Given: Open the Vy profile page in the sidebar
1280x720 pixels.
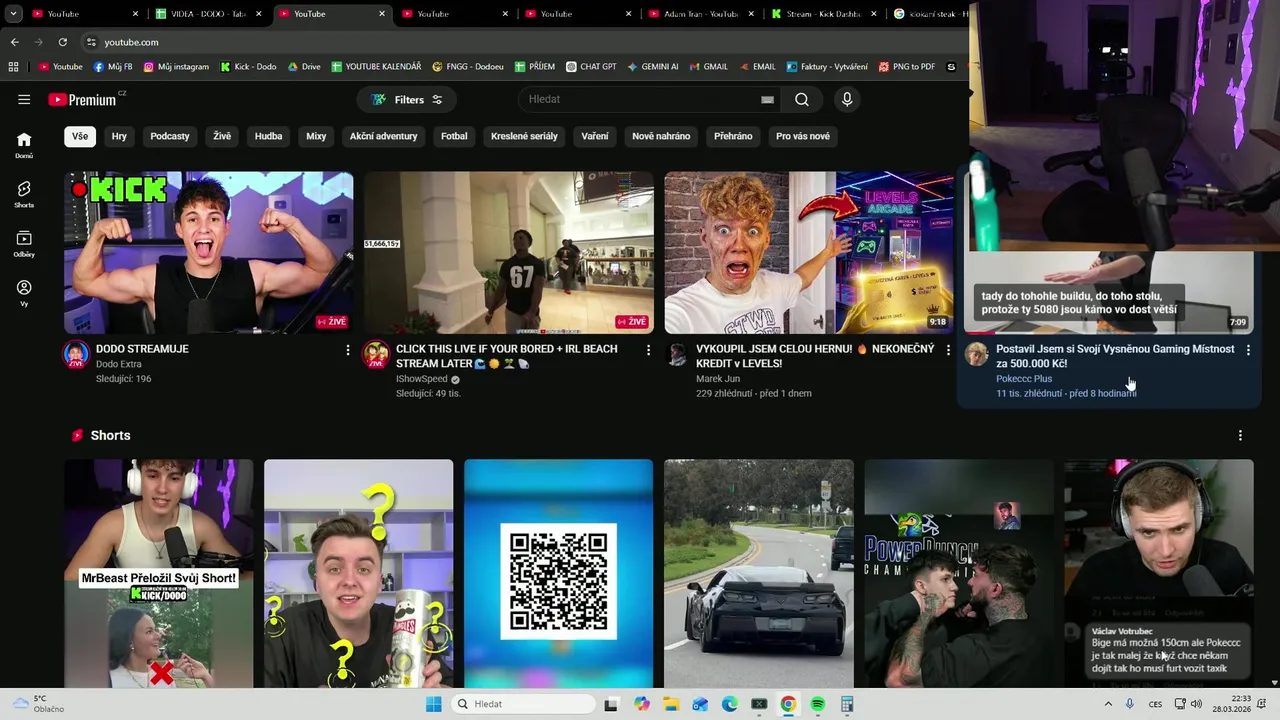Looking at the screenshot, I should point(24,292).
